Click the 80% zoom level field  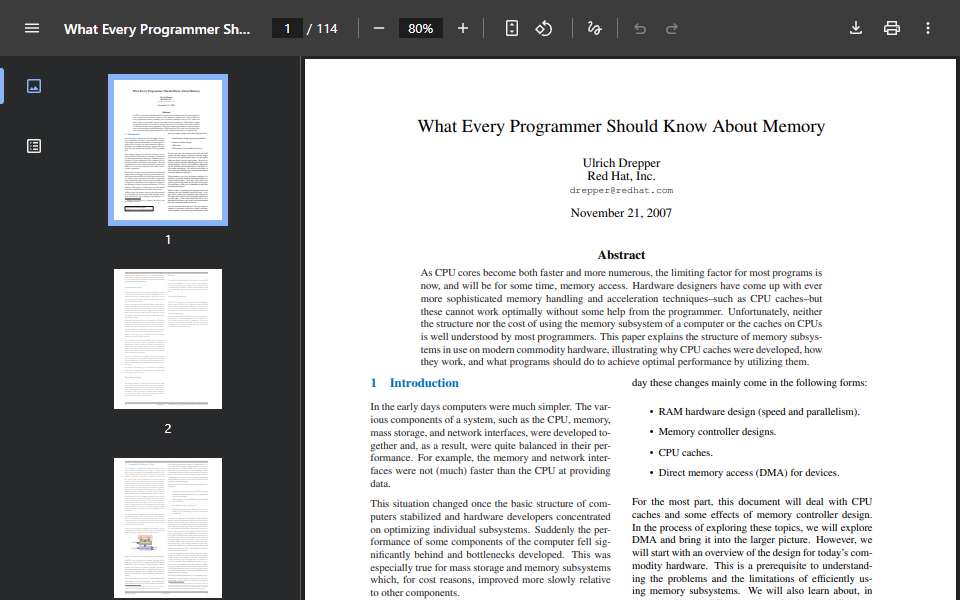click(x=421, y=28)
